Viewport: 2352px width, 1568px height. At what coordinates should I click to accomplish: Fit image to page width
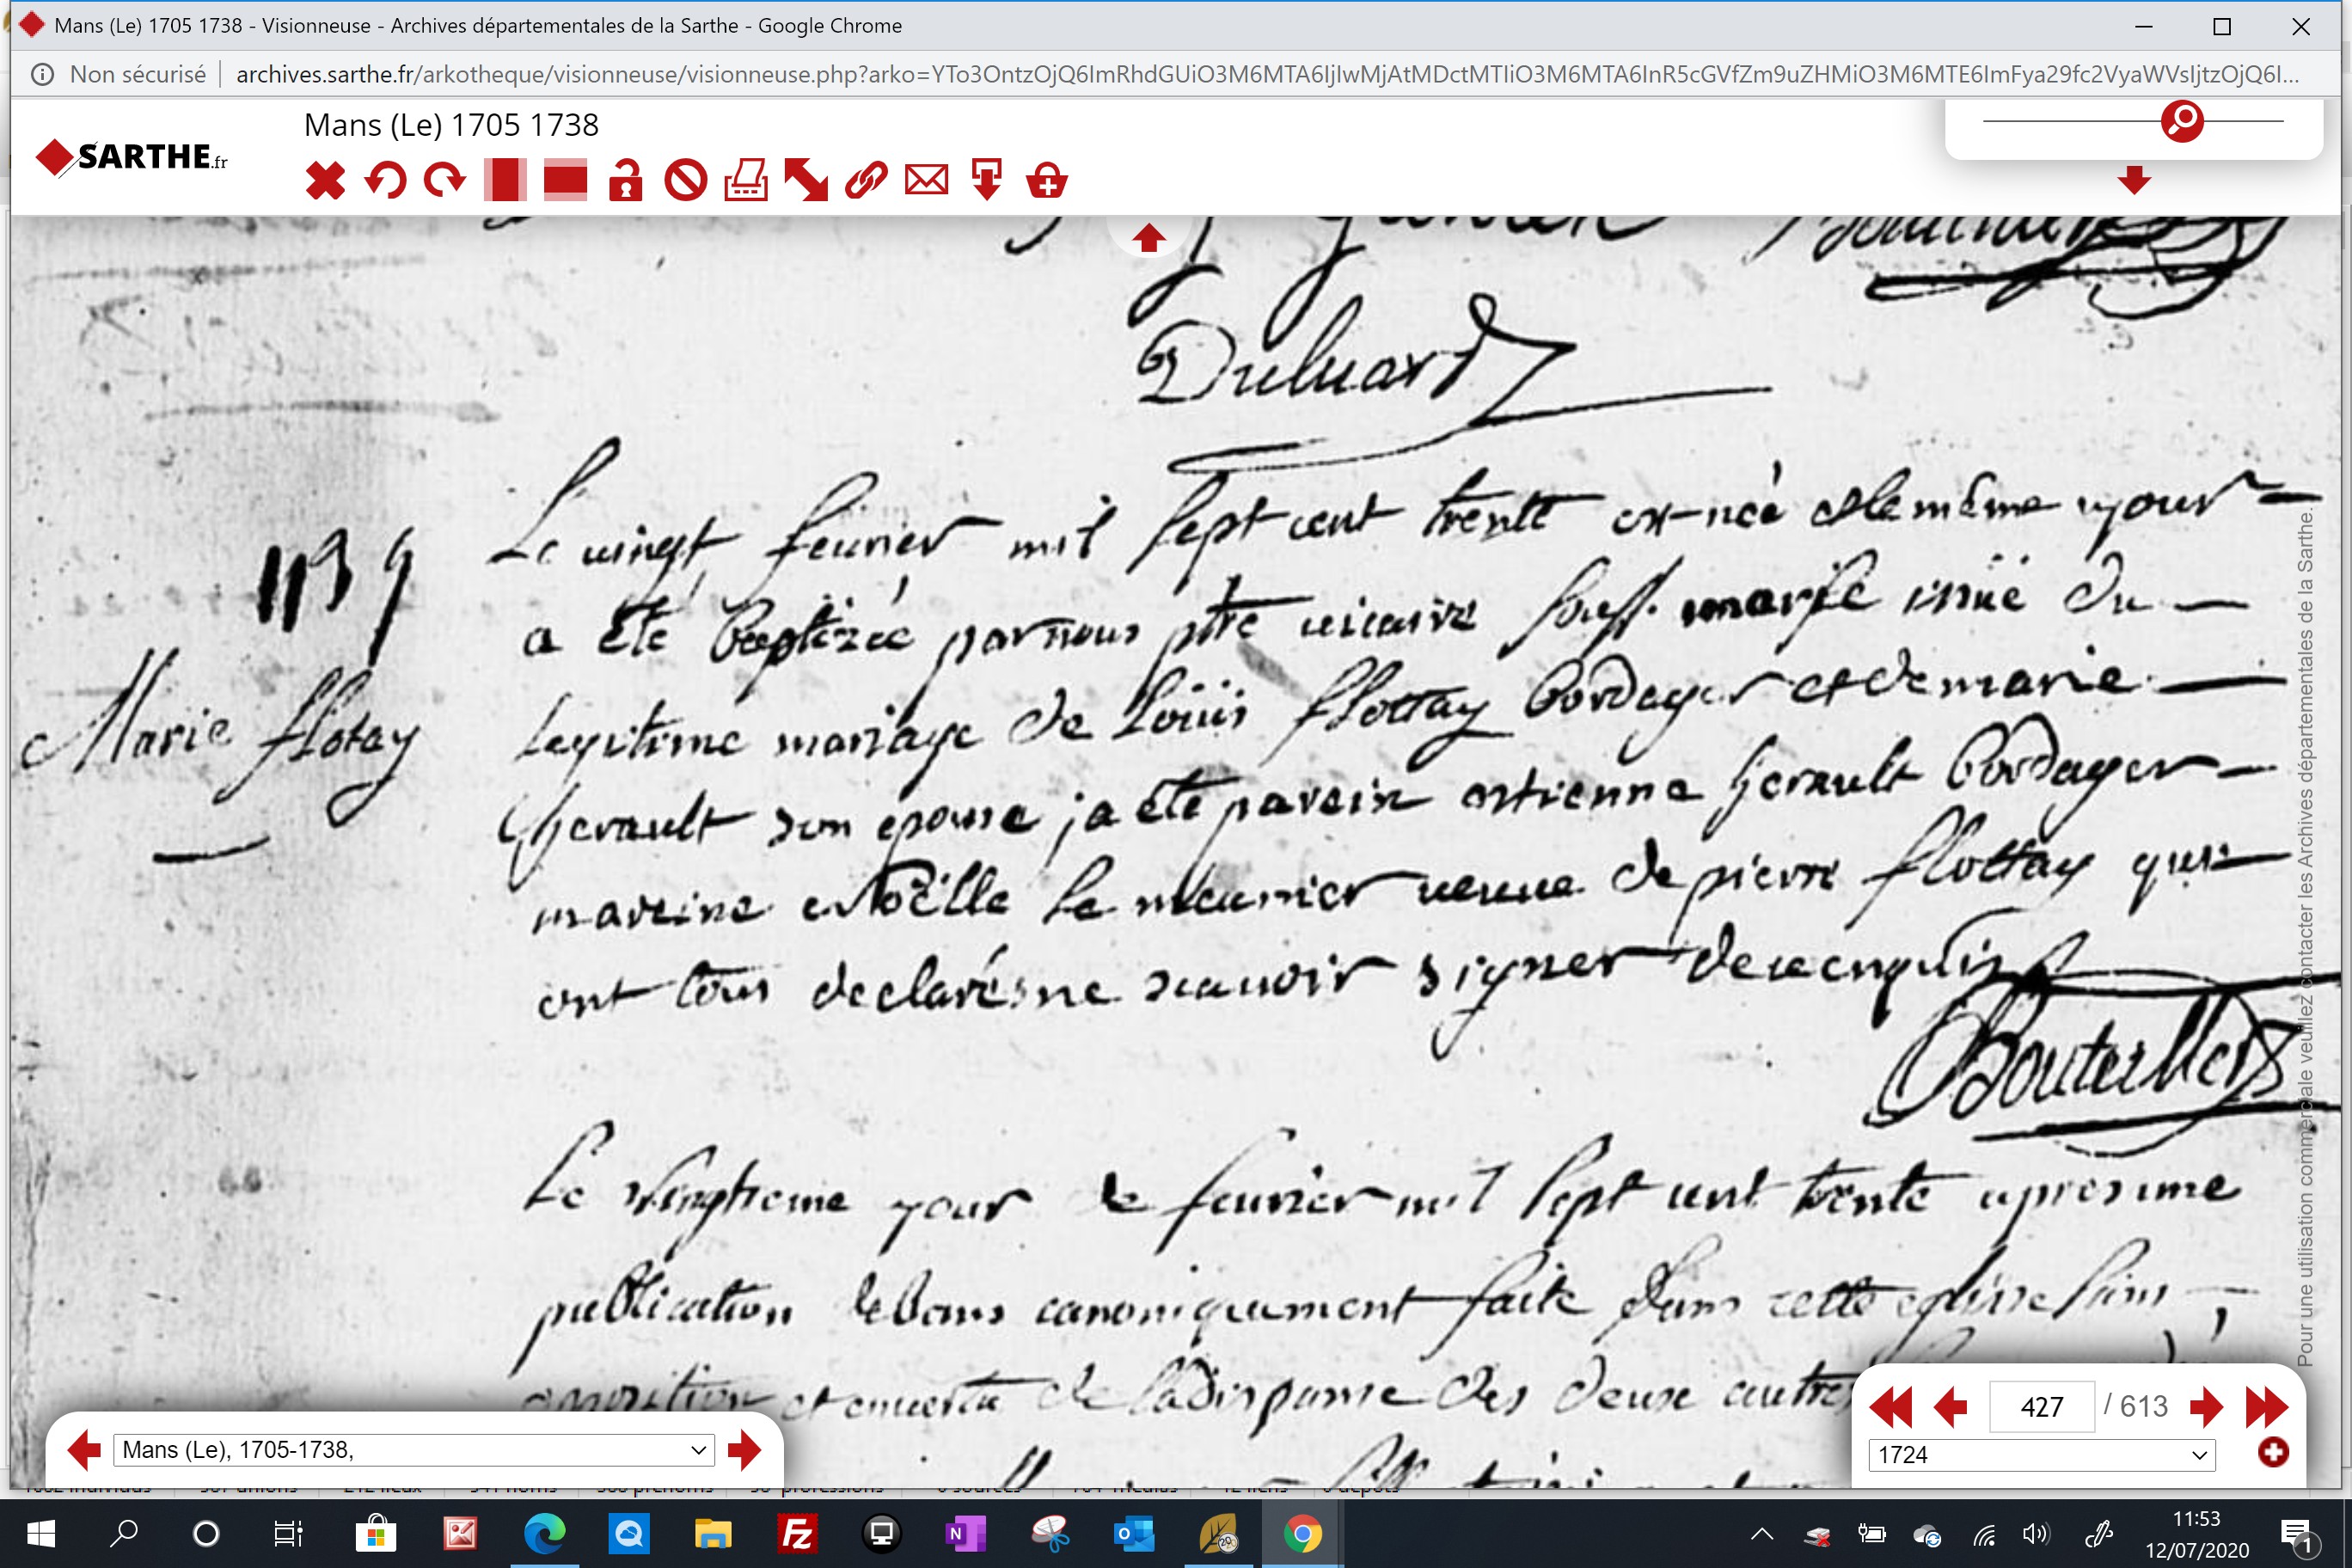point(565,181)
